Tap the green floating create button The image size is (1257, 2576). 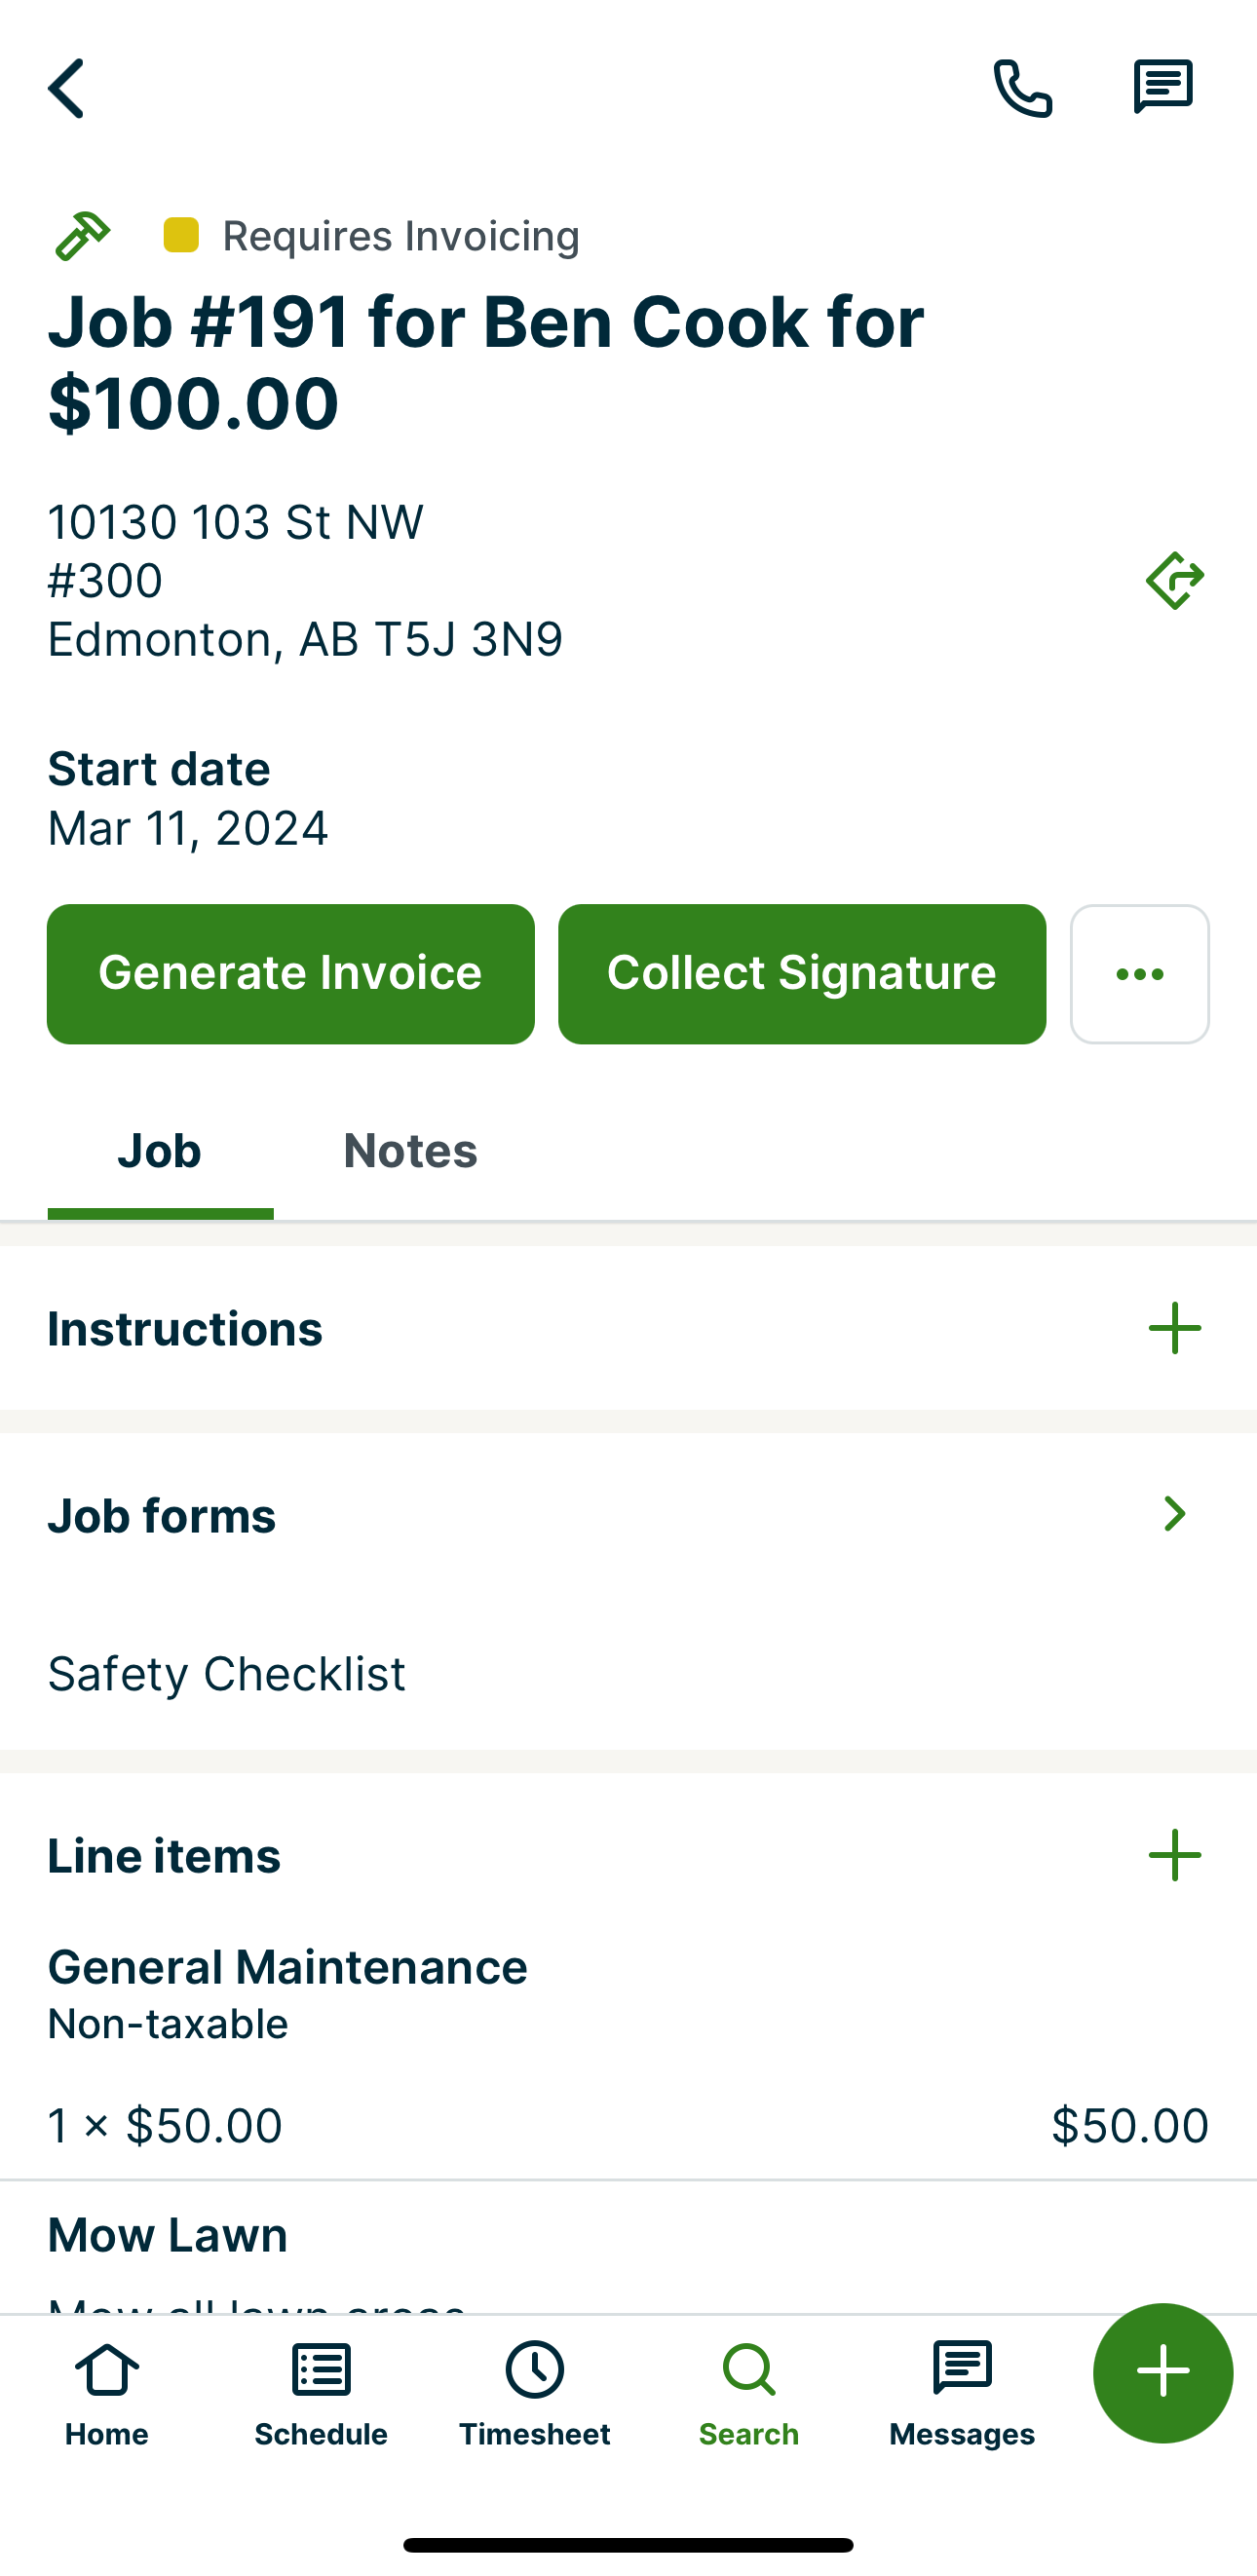1163,2372
